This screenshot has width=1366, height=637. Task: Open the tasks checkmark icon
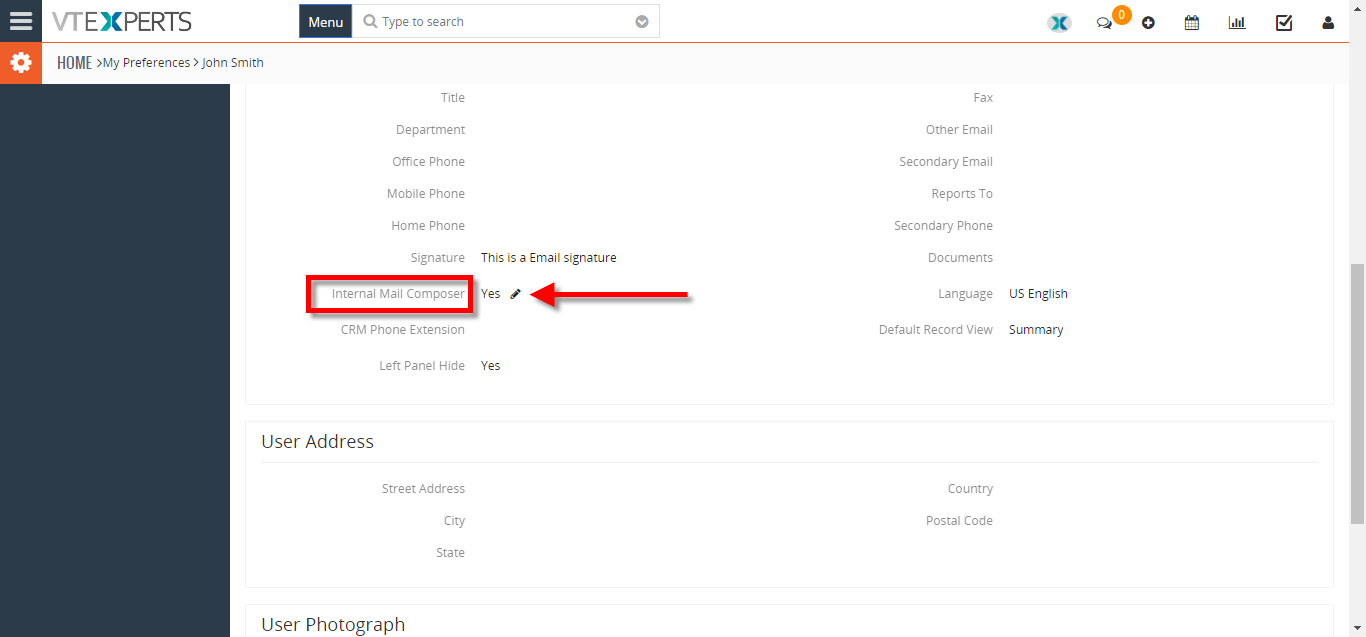(1284, 22)
